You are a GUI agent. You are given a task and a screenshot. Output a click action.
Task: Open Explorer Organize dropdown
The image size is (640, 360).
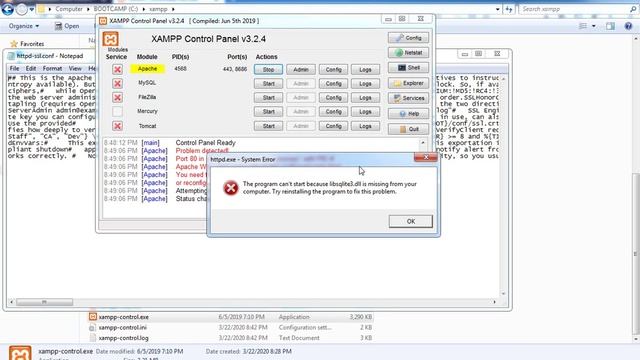point(24,26)
